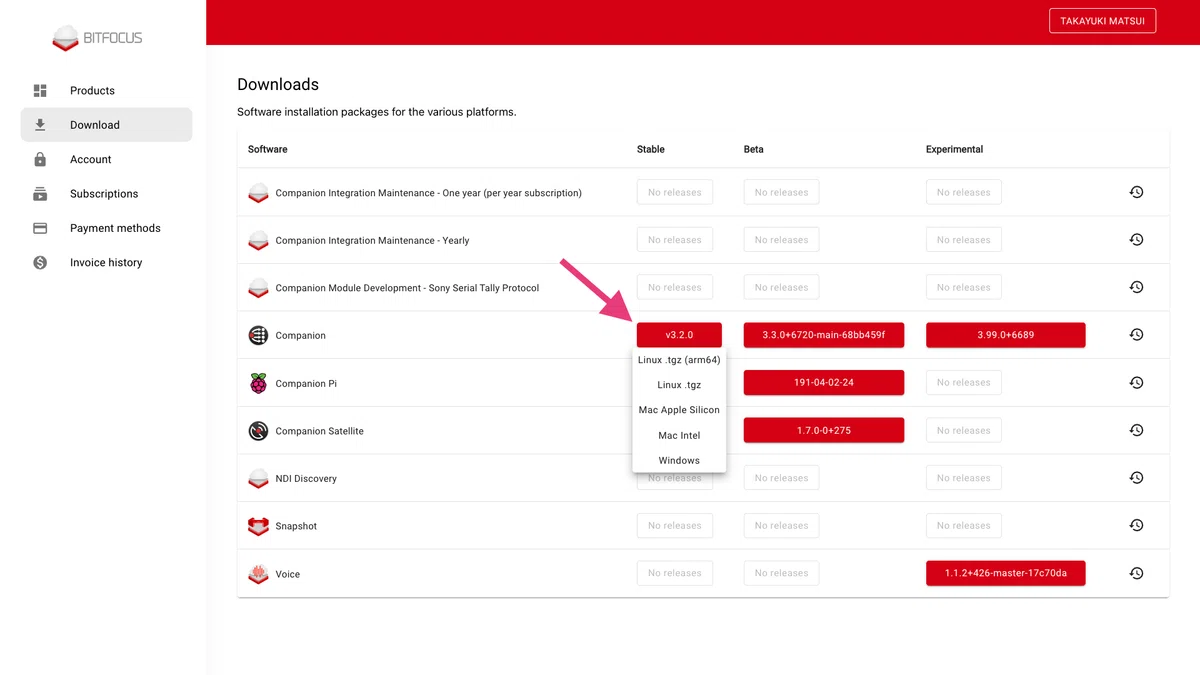Click the Snapshot product icon
This screenshot has height=675, width=1200.
coord(258,526)
